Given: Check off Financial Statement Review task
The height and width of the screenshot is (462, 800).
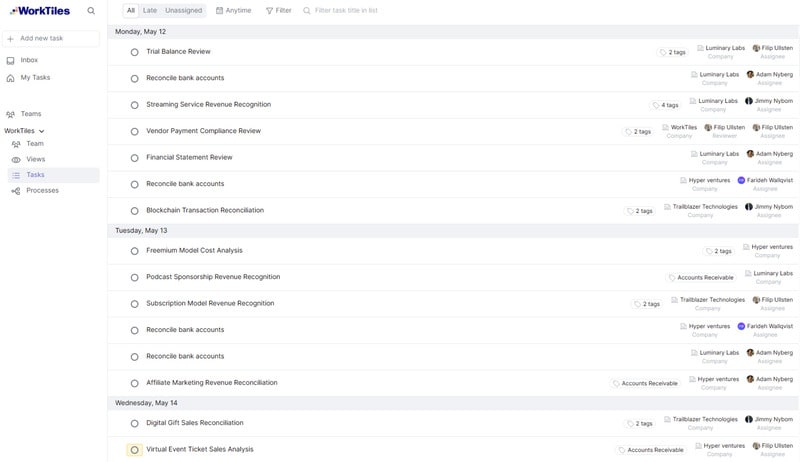Looking at the screenshot, I should pos(134,158).
